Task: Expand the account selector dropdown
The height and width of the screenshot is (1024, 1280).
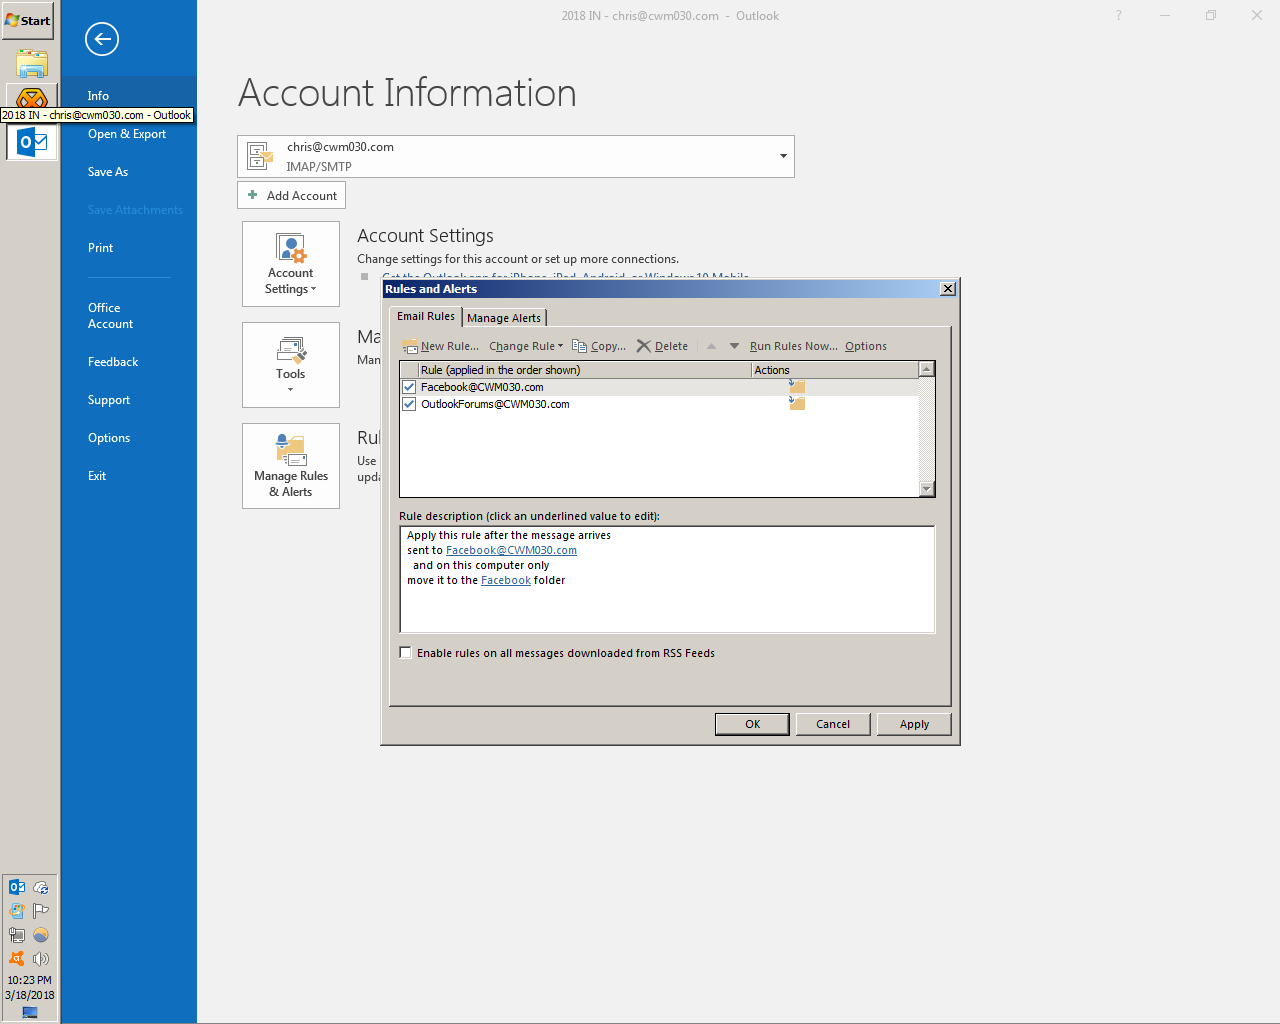Action: [783, 156]
